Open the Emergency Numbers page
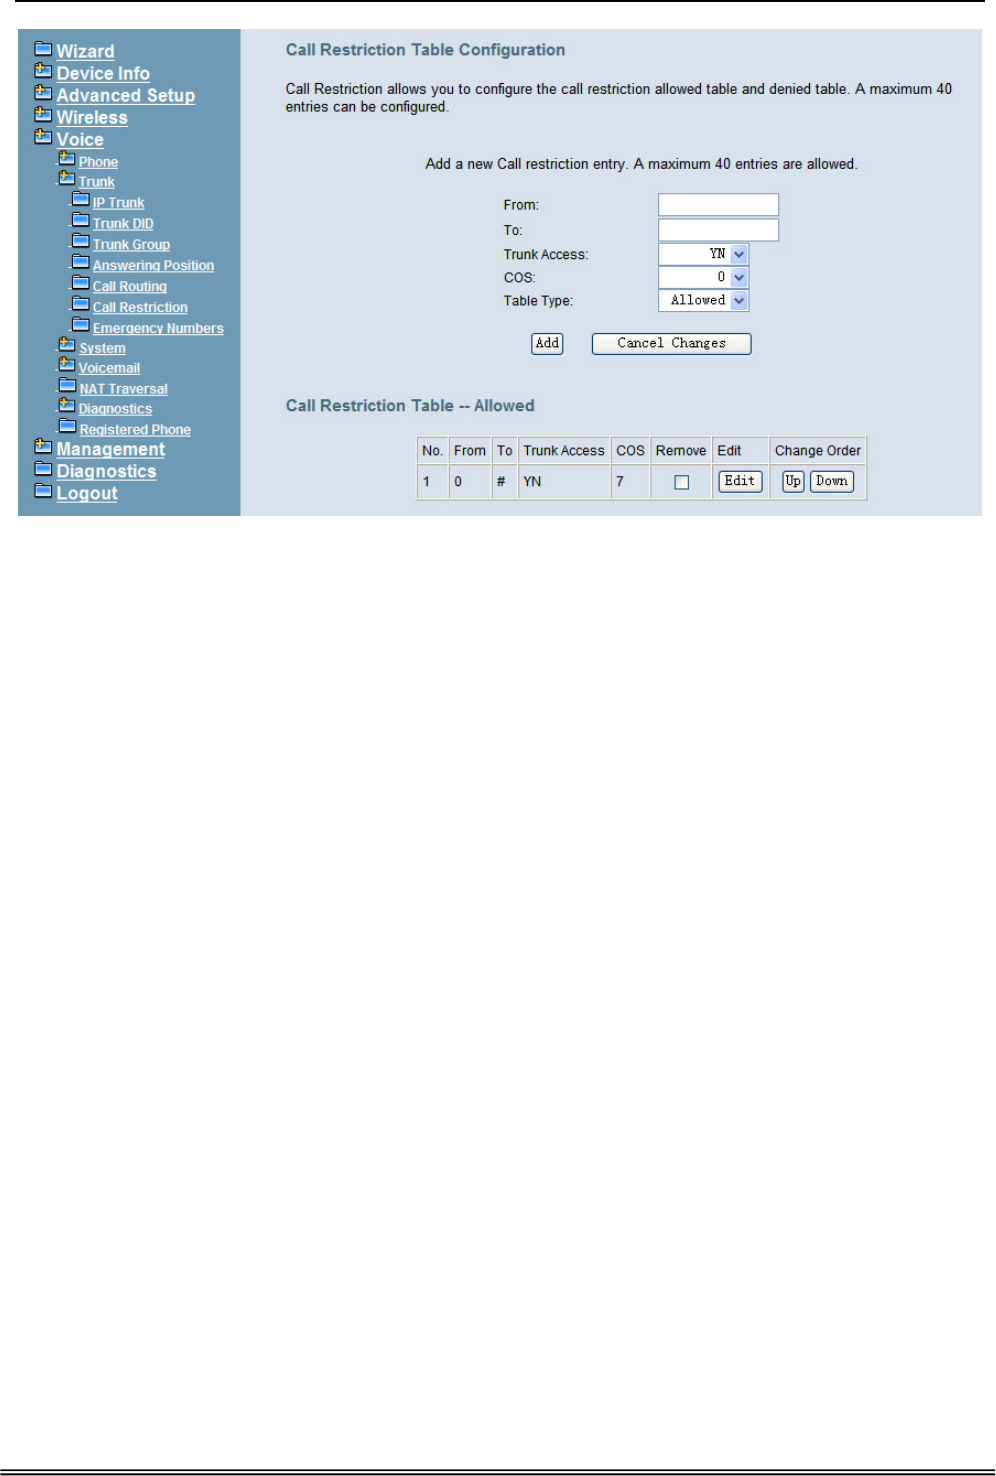Viewport: 996px width, 1476px height. [x=158, y=329]
